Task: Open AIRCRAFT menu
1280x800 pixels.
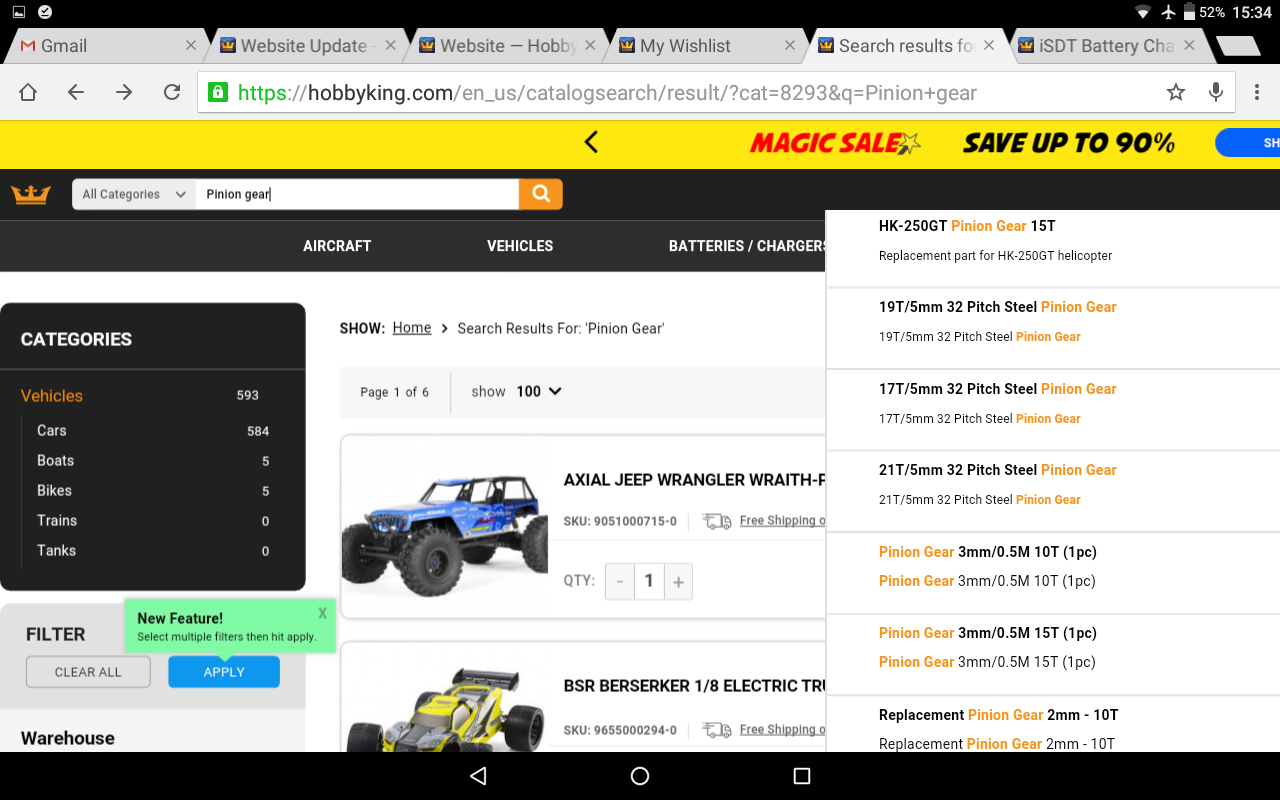Action: 337,246
